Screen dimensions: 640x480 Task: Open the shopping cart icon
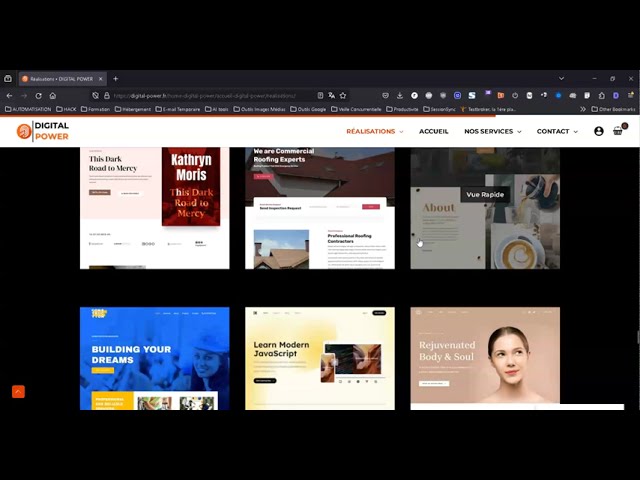(x=618, y=131)
